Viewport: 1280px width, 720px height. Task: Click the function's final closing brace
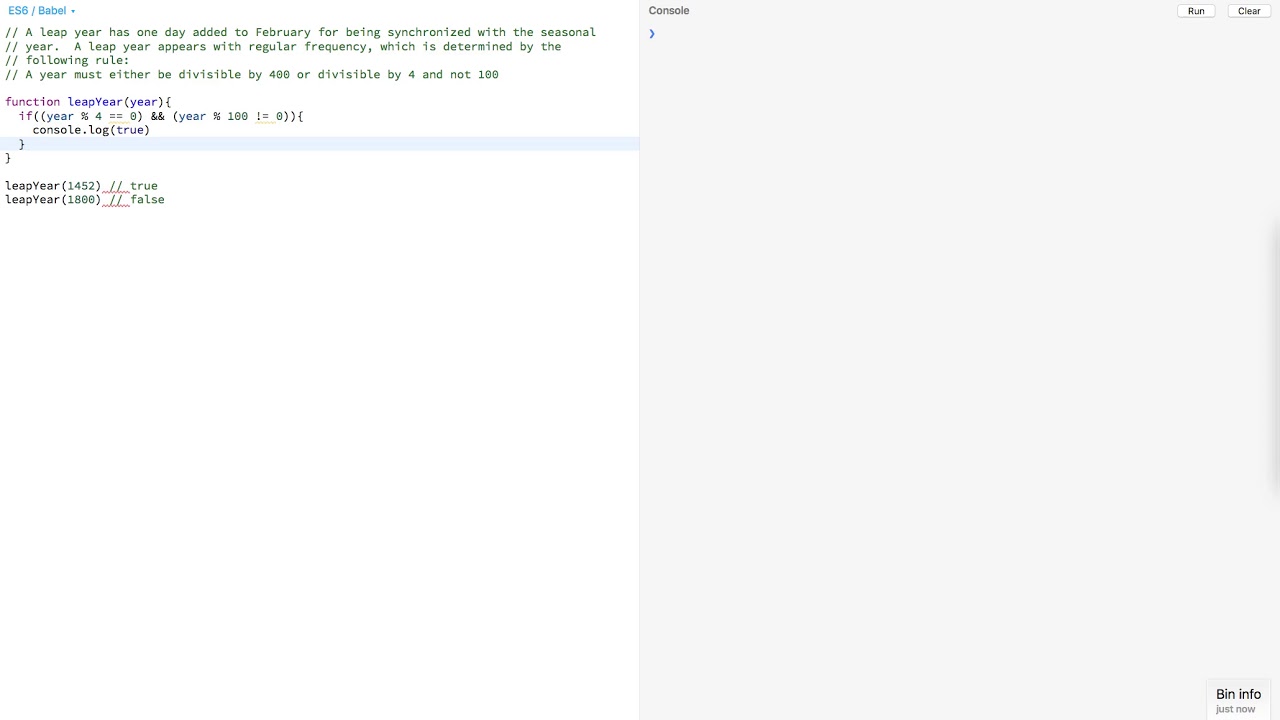point(8,158)
